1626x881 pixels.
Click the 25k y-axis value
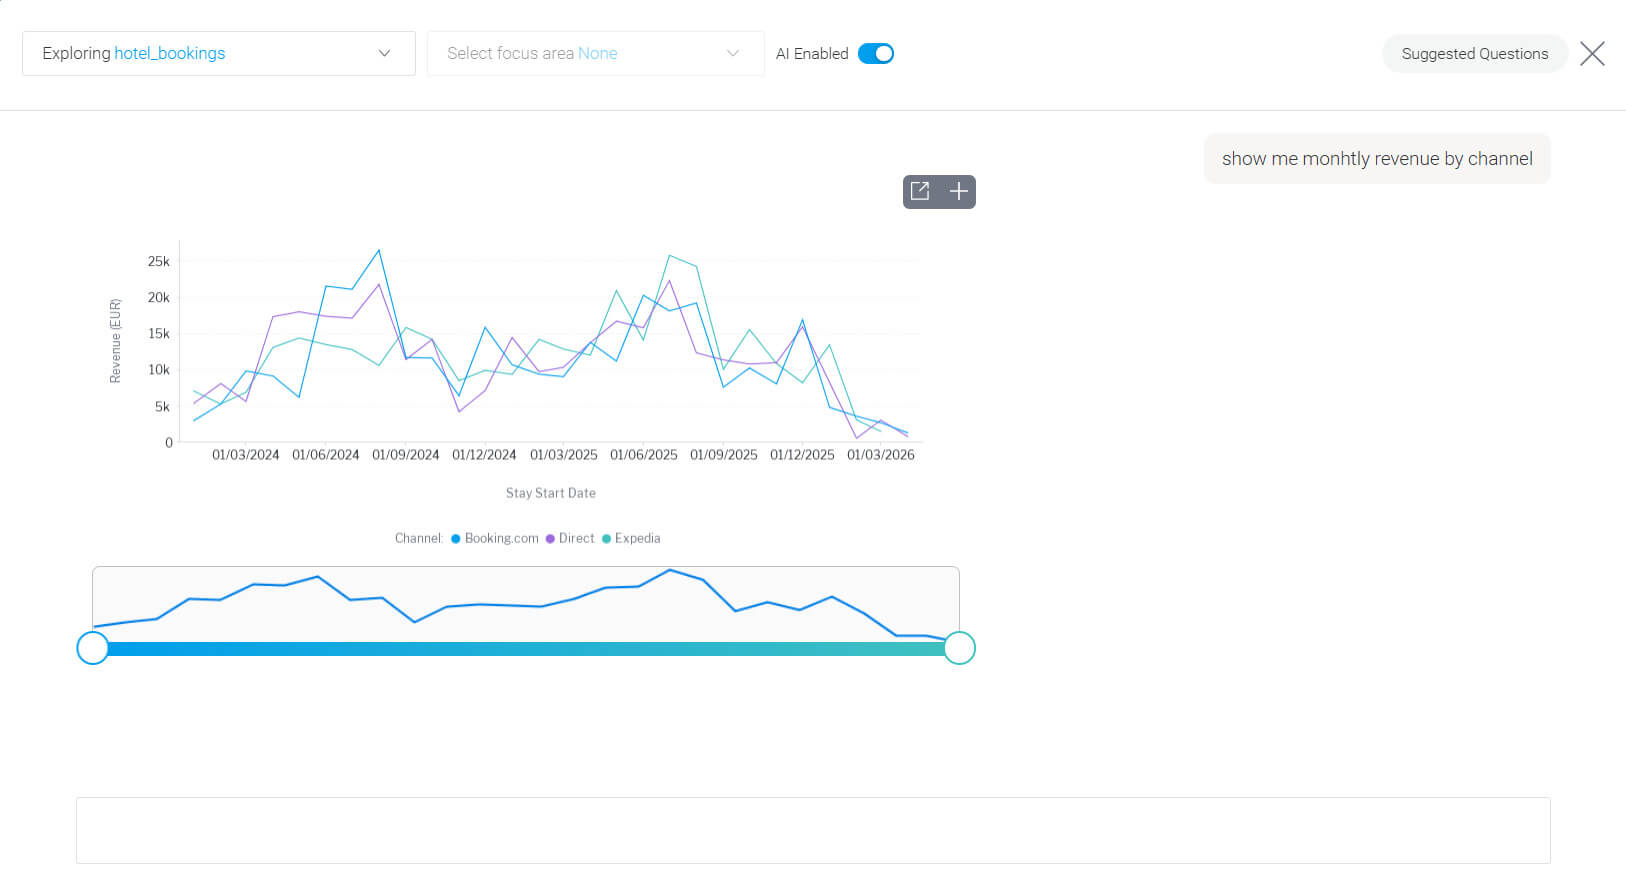click(159, 261)
